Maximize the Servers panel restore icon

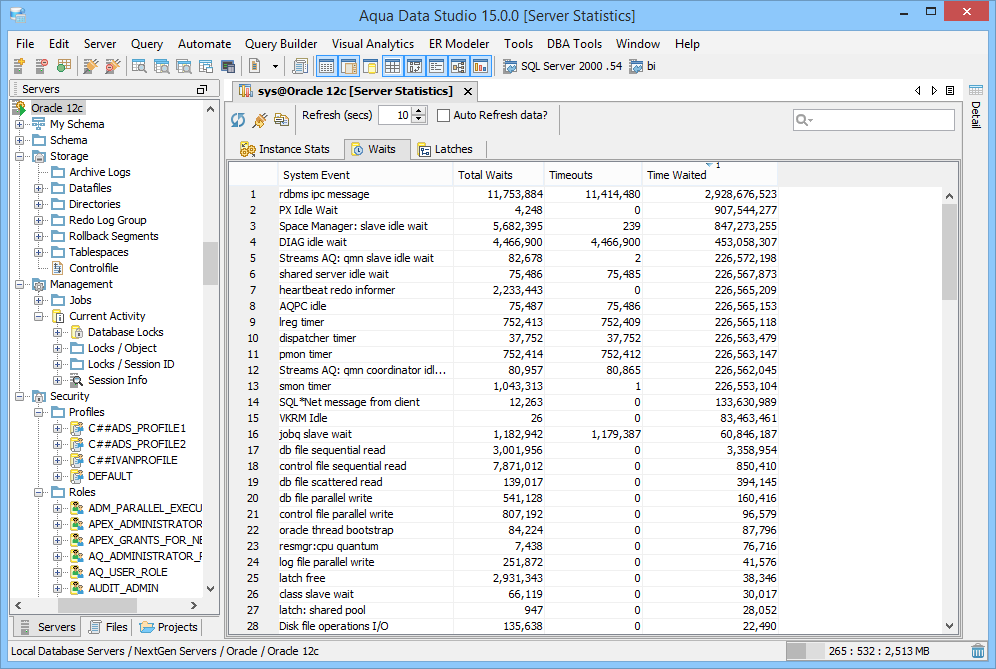coord(202,90)
